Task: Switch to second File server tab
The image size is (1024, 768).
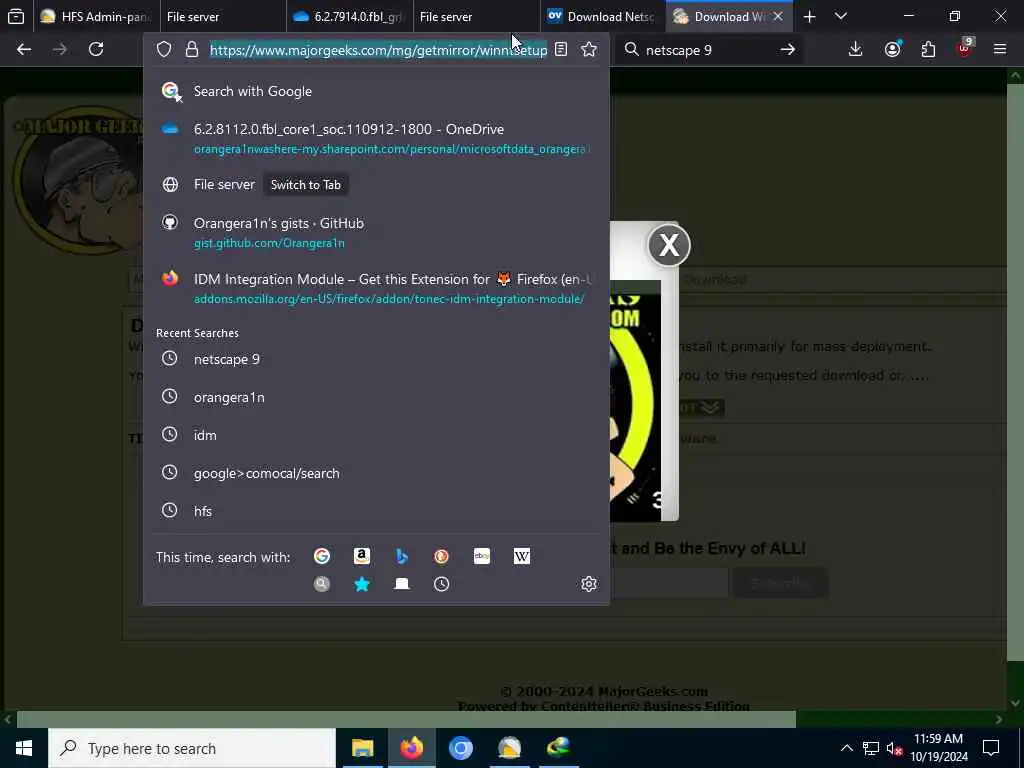Action: coord(476,16)
